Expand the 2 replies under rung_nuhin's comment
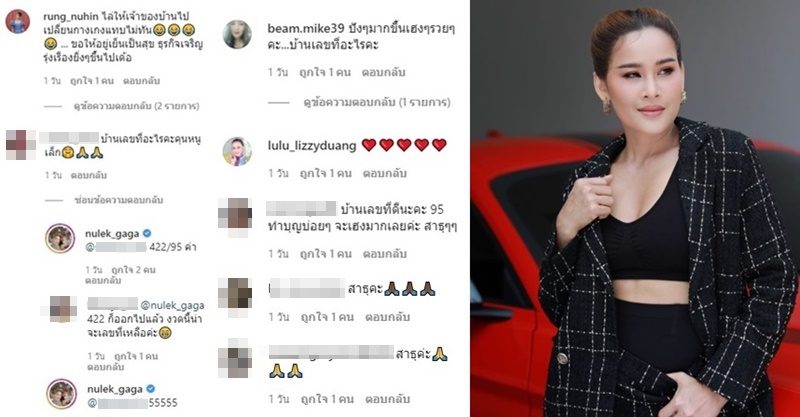Viewport: 800px width, 417px height. (x=136, y=106)
